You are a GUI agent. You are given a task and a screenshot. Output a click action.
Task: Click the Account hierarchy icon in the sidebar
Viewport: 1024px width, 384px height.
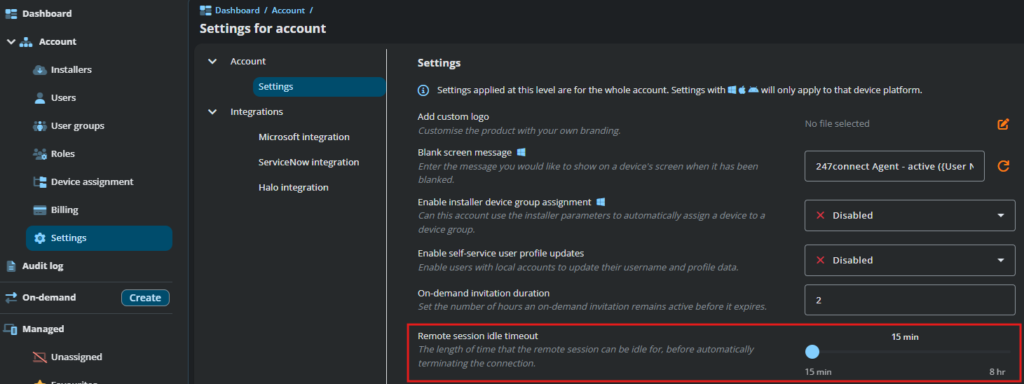pos(26,42)
